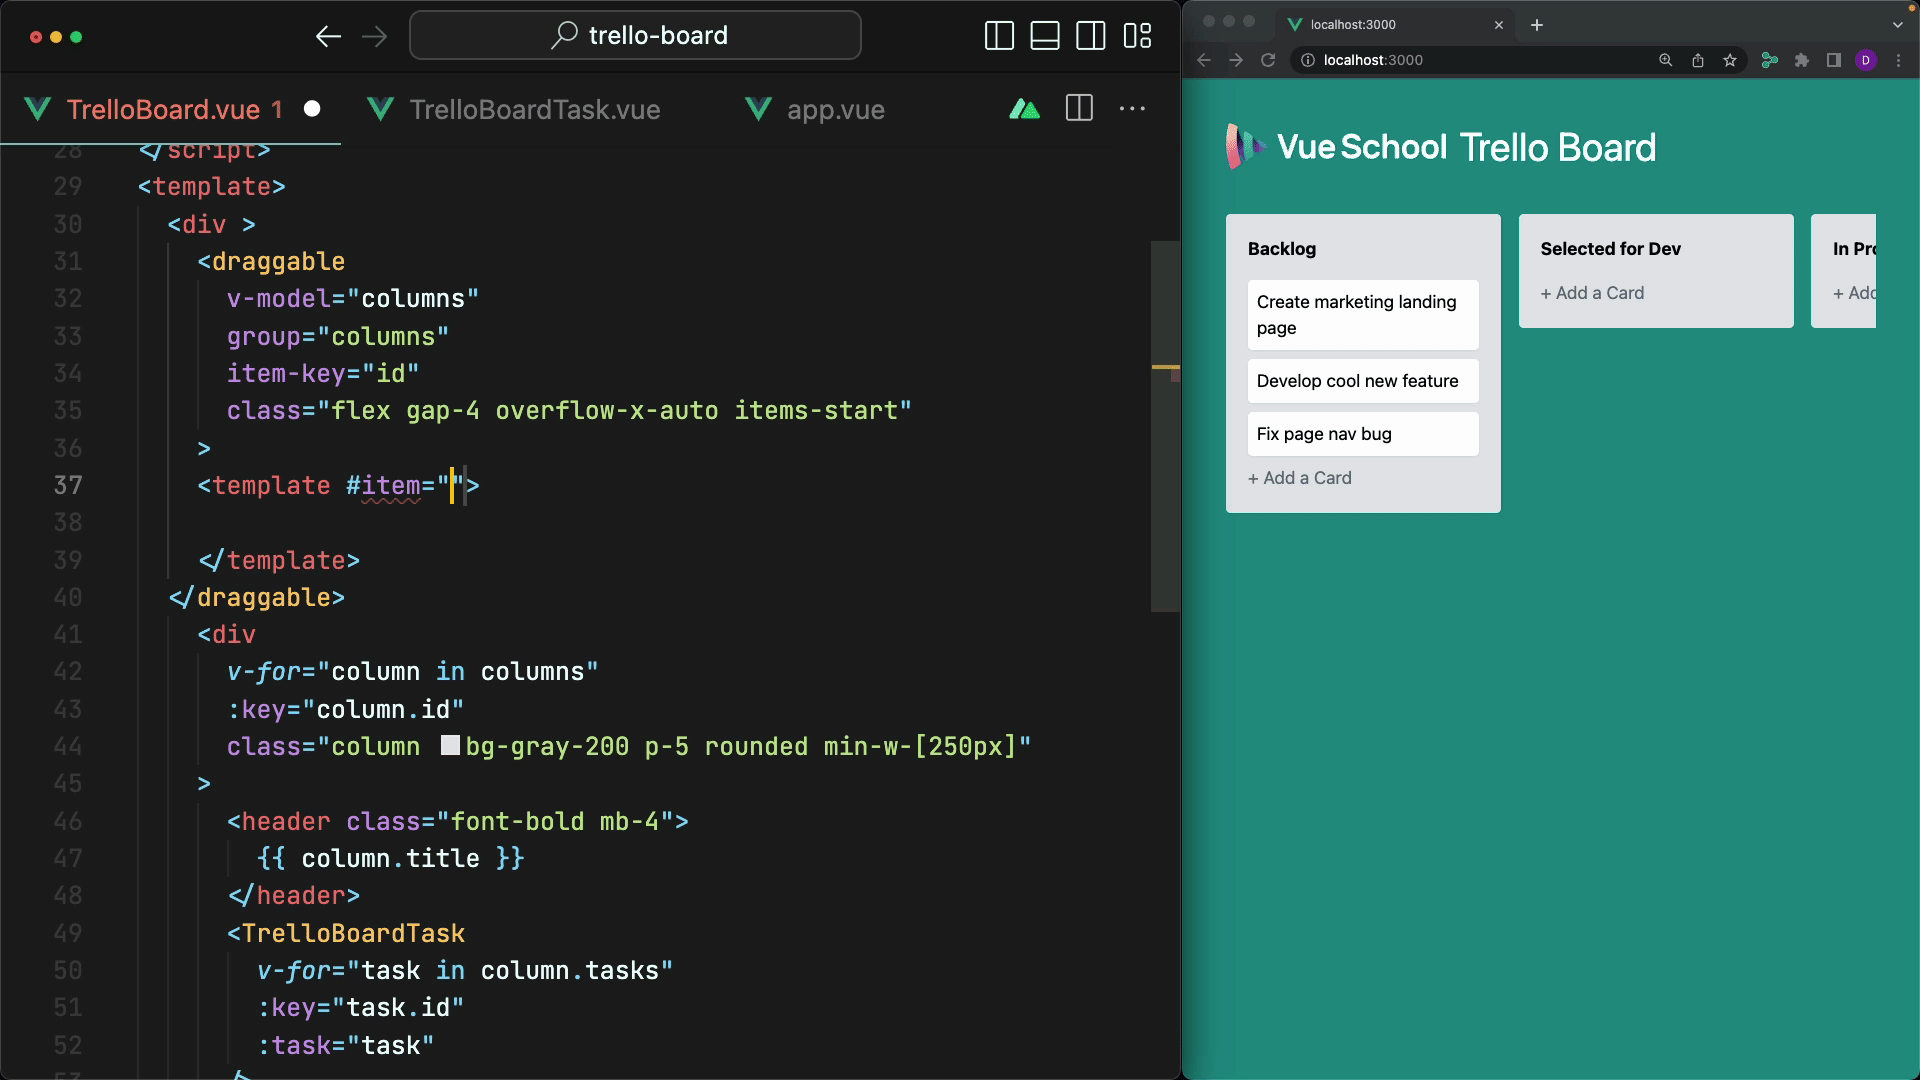1920x1080 pixels.
Task: Click the editor minimap viewport slider
Action: click(x=1165, y=425)
